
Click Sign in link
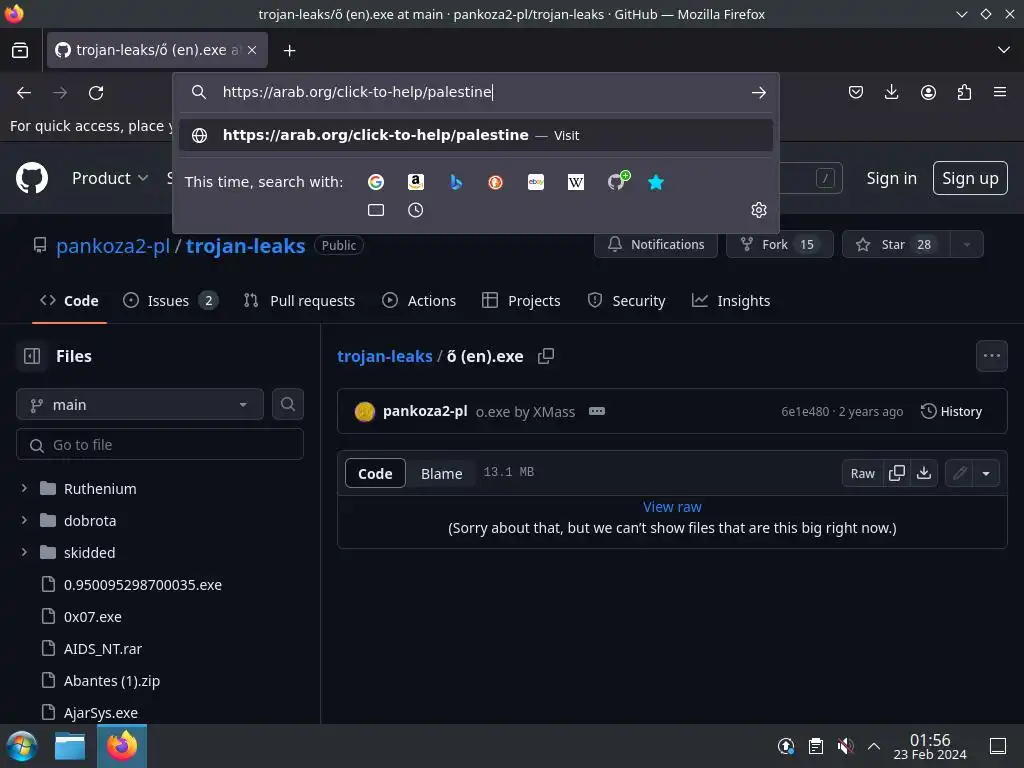pos(891,178)
